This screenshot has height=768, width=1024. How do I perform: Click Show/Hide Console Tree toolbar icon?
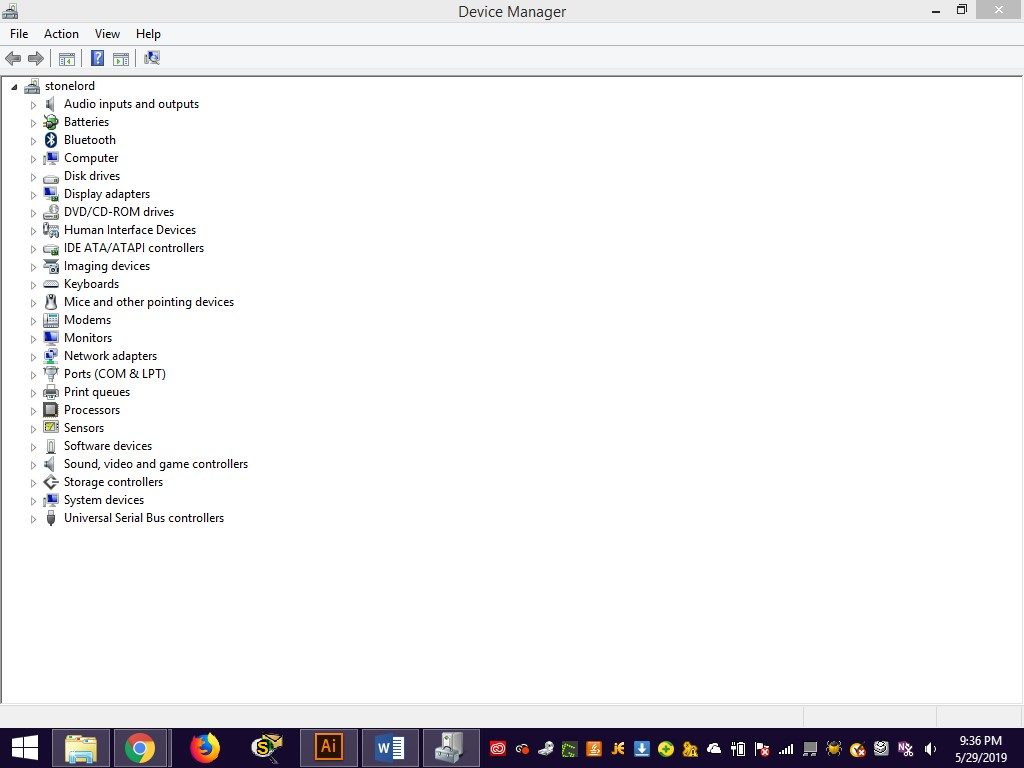[x=67, y=59]
